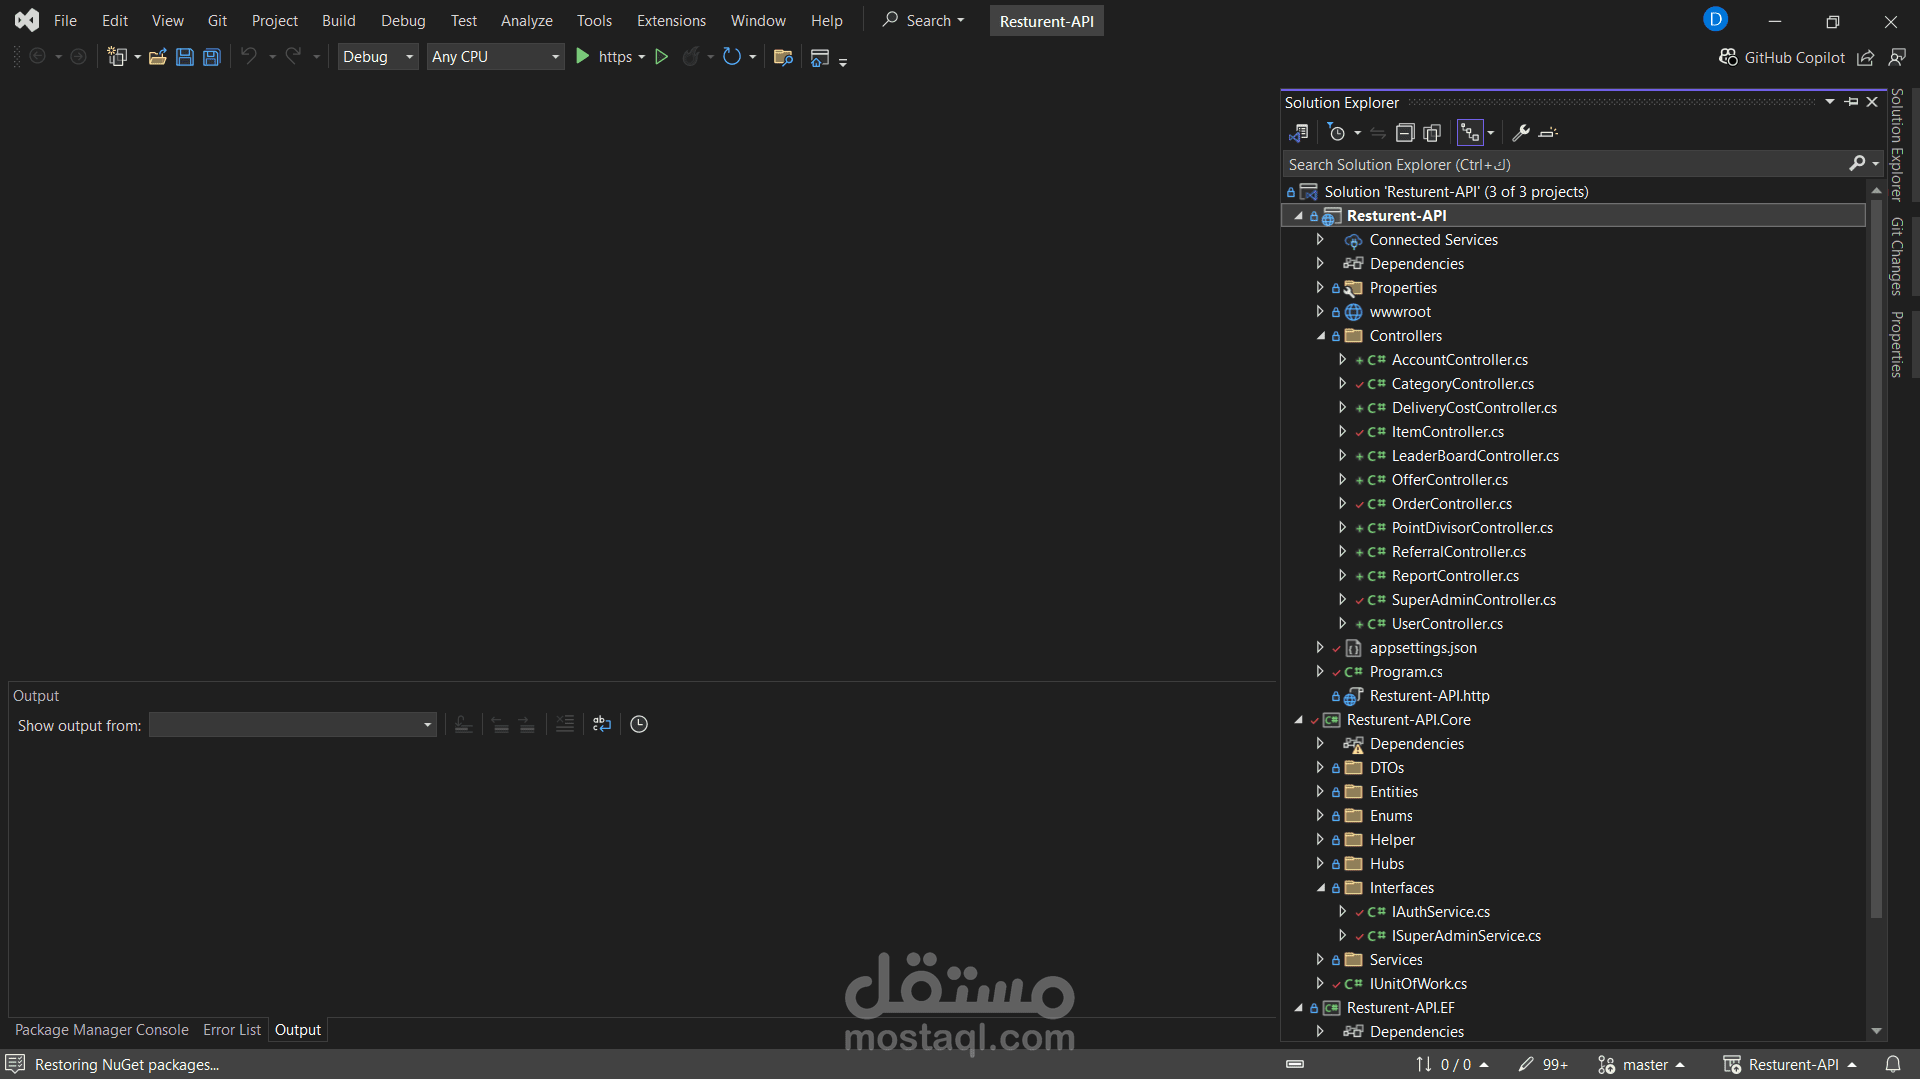Open the Build menu
Image resolution: width=1920 pixels, height=1080 pixels.
[338, 20]
